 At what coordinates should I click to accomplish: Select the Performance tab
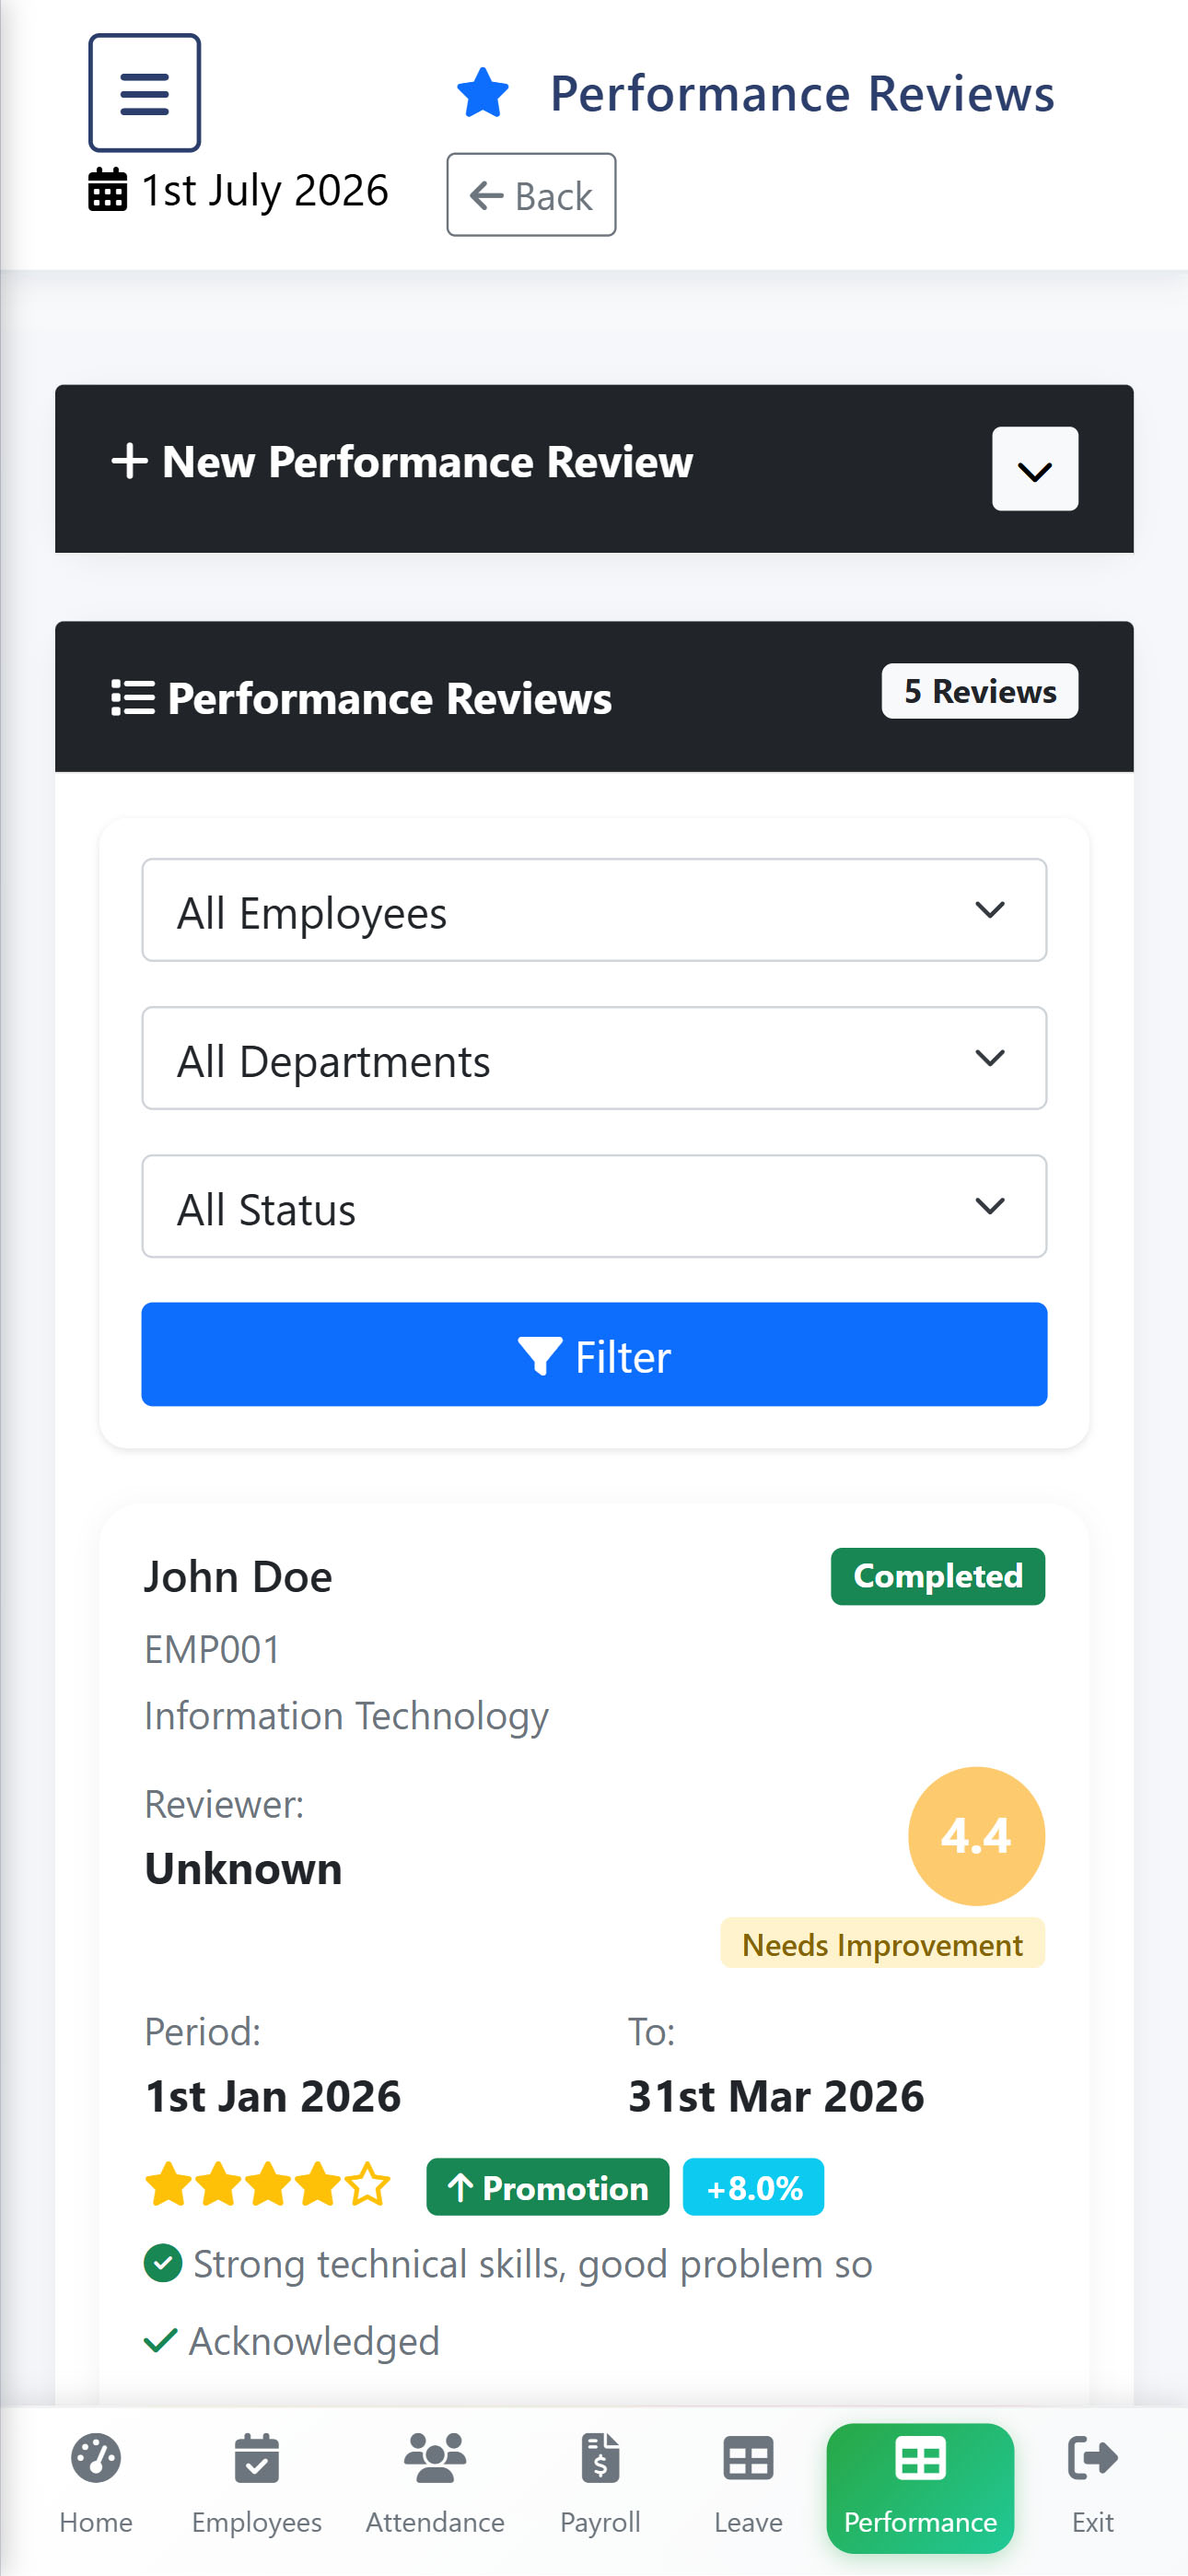pyautogui.click(x=920, y=2488)
